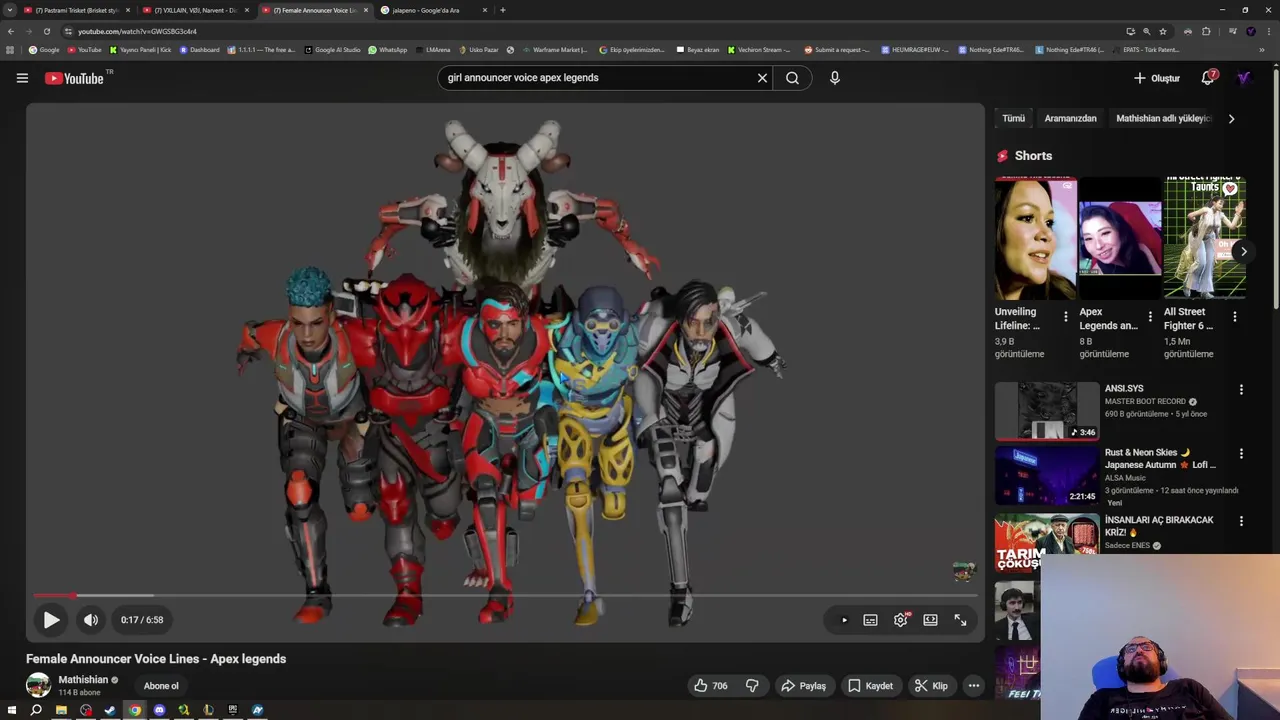Clear the search box text with X
Image resolution: width=1280 pixels, height=720 pixels.
coord(762,78)
